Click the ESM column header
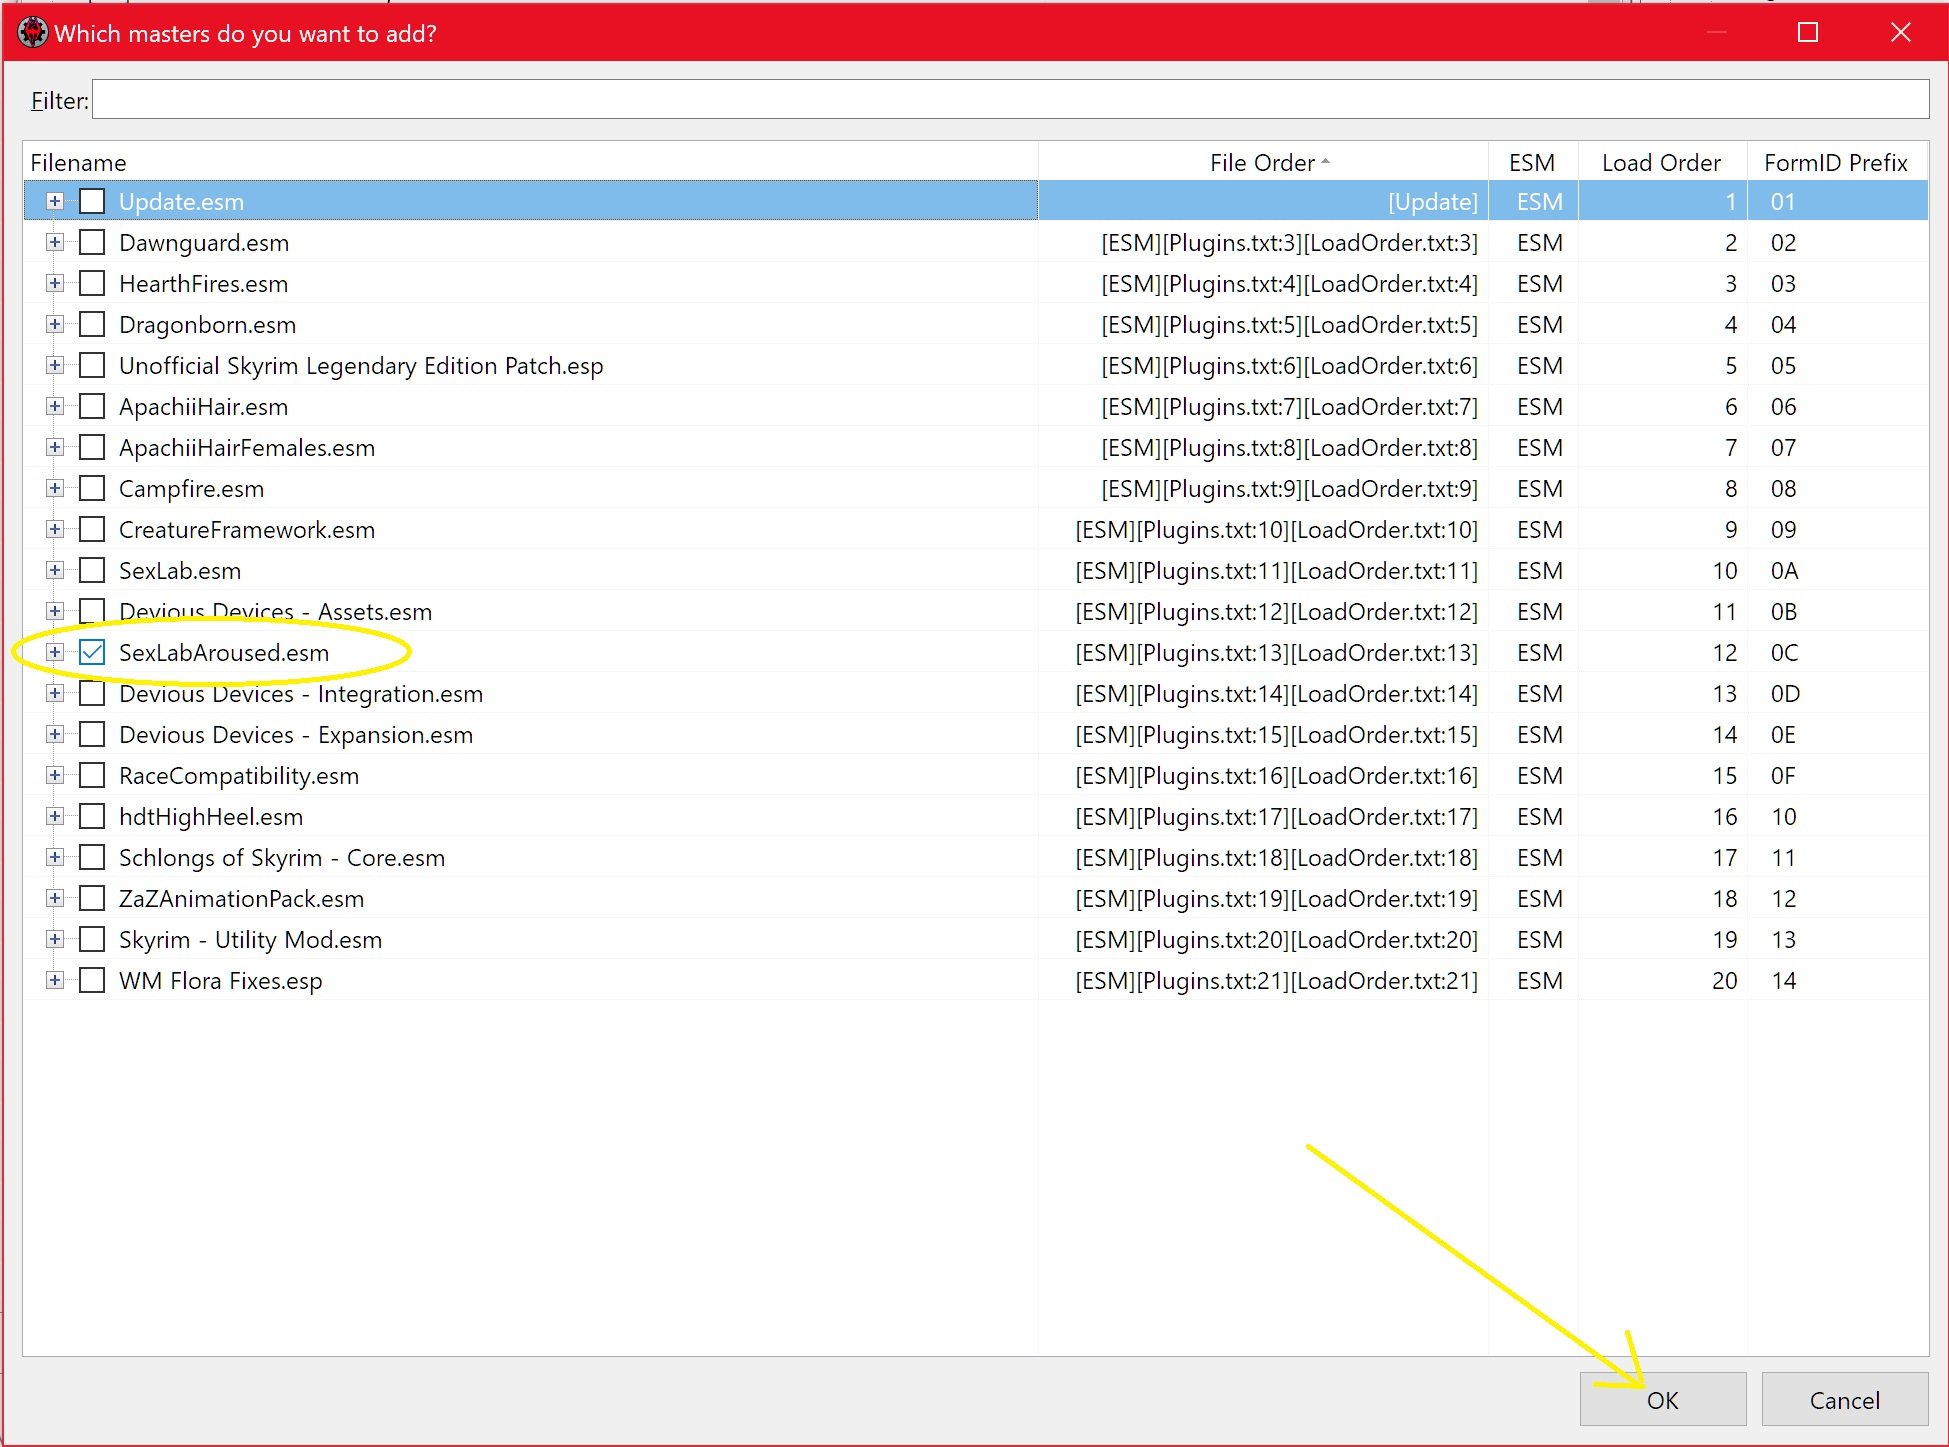The height and width of the screenshot is (1447, 1949). [1533, 162]
